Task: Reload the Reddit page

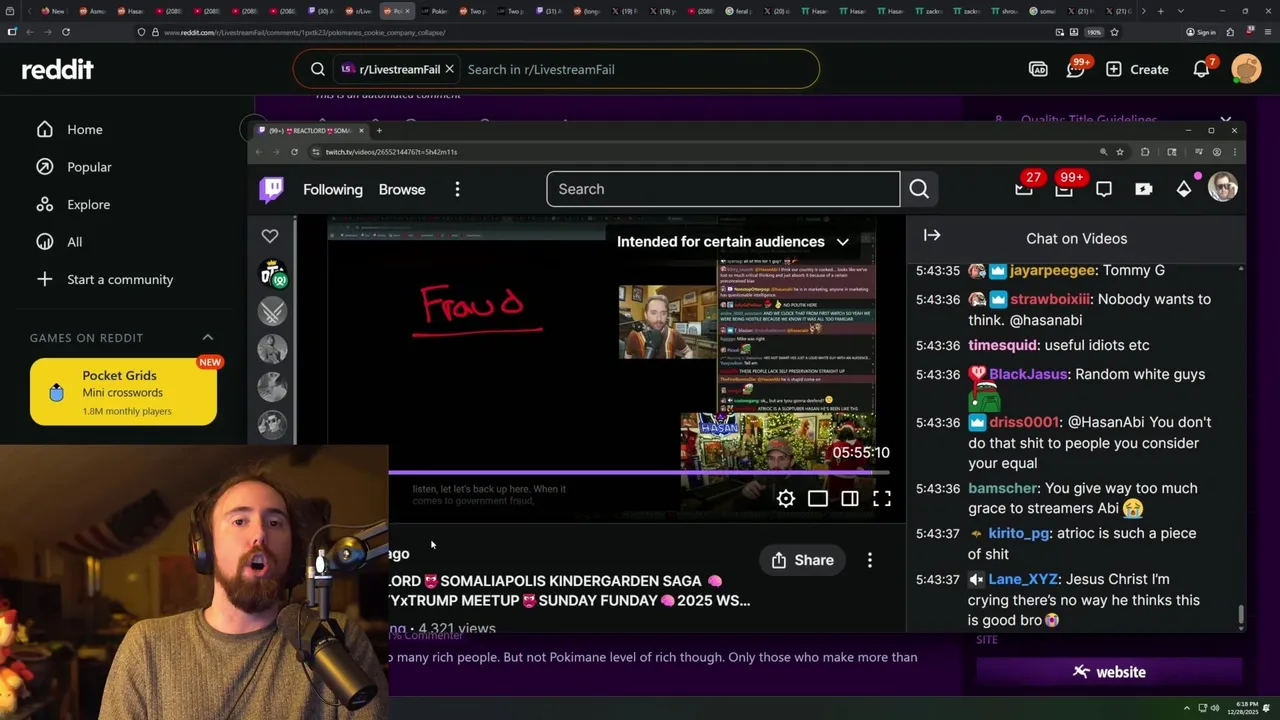Action: 65,32
